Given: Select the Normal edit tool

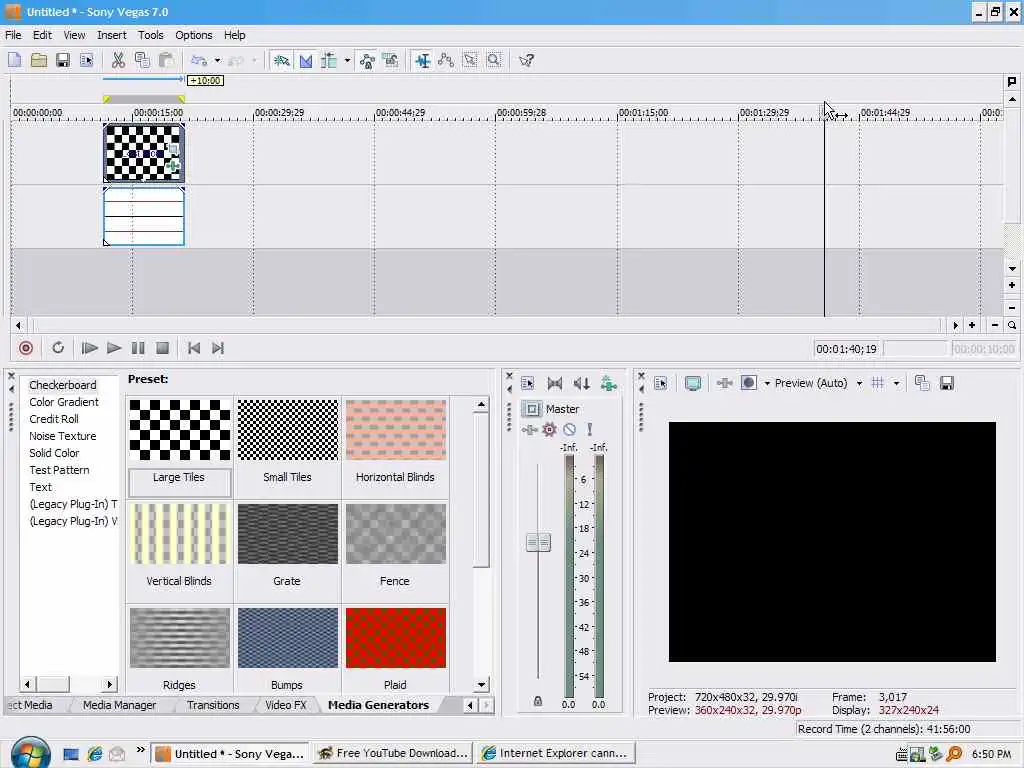Looking at the screenshot, I should point(423,60).
